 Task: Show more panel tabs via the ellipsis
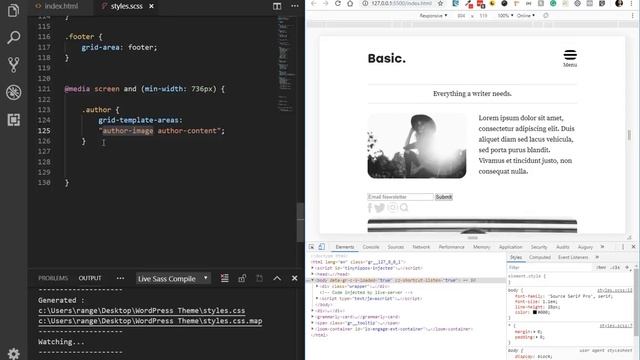coord(120,278)
